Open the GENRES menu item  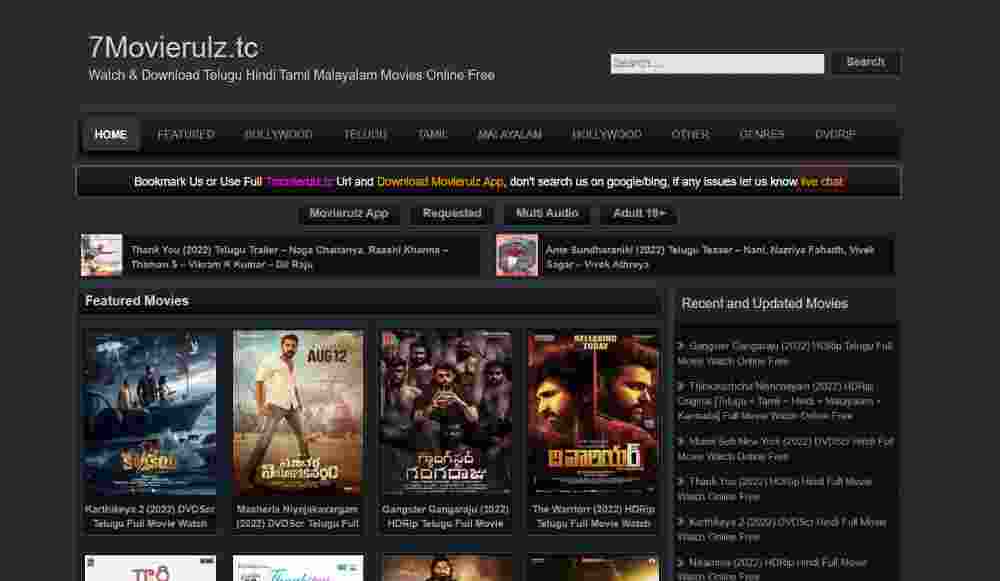(761, 135)
